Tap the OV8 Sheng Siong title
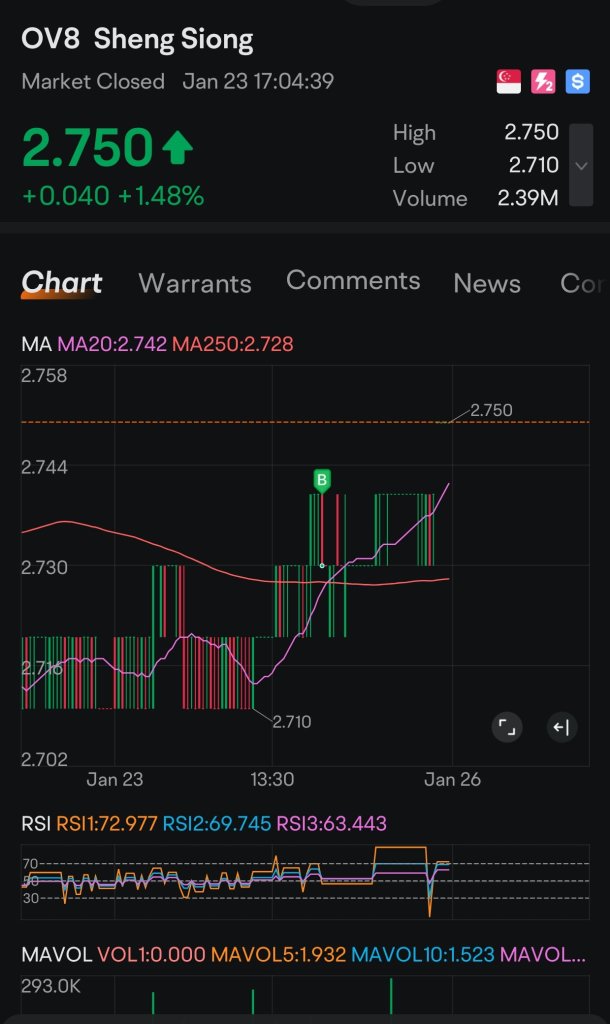The height and width of the screenshot is (1024, 610). tap(137, 39)
